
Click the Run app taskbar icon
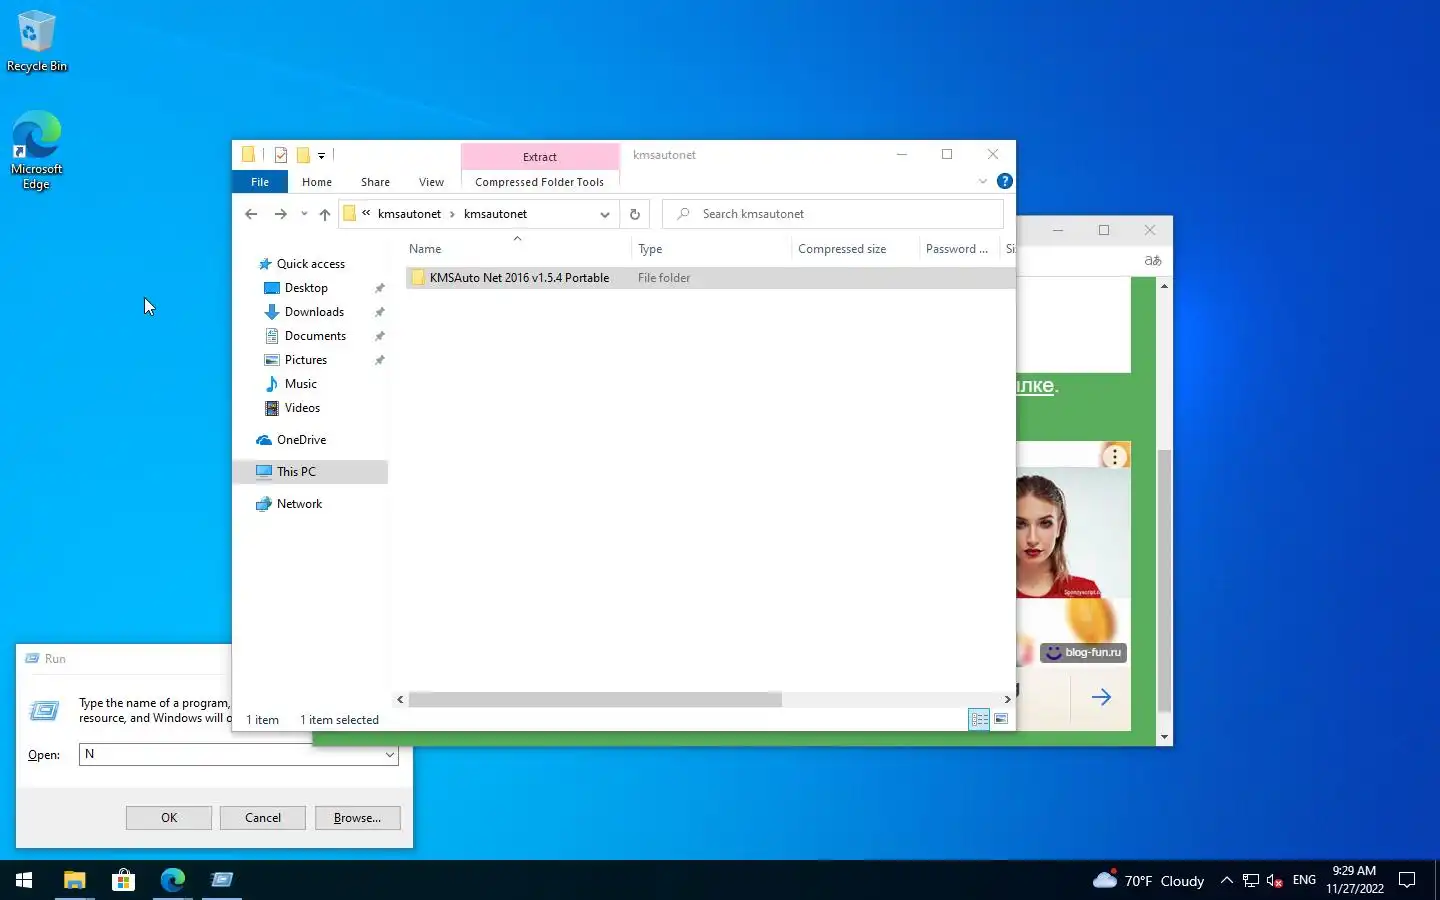pyautogui.click(x=222, y=880)
